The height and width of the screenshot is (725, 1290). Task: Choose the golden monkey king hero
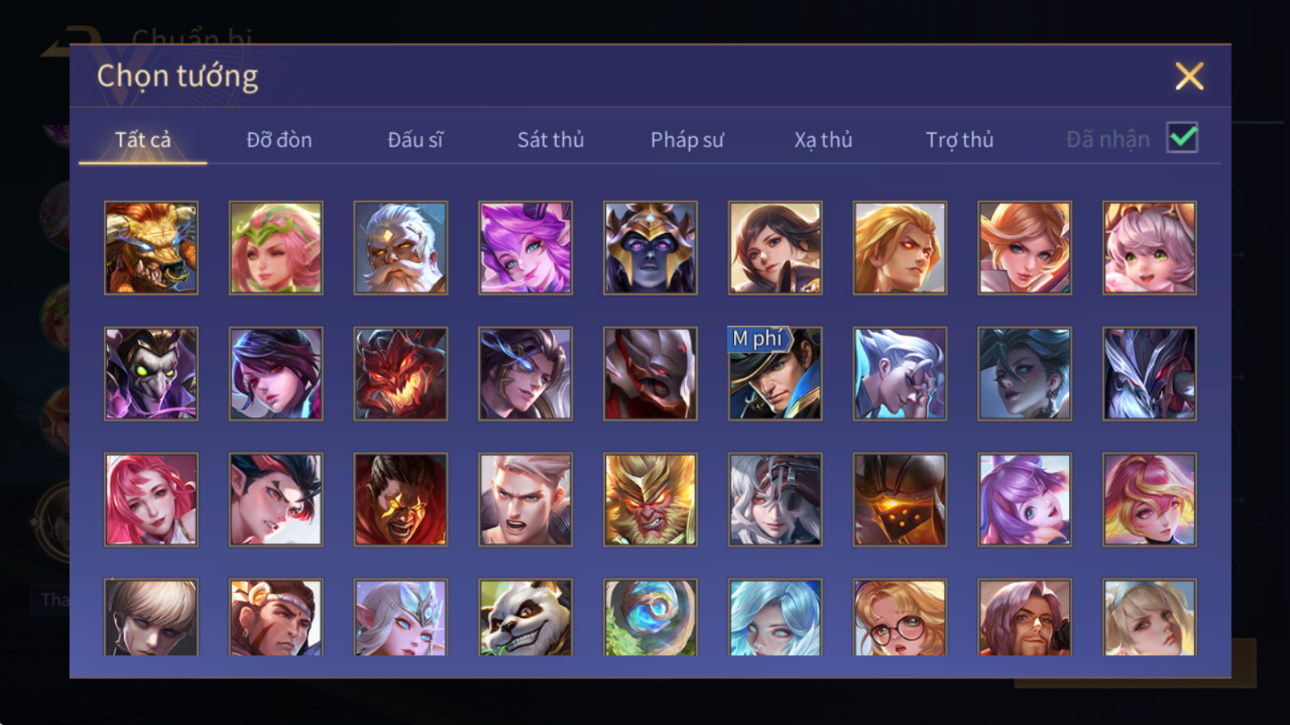[x=650, y=499]
